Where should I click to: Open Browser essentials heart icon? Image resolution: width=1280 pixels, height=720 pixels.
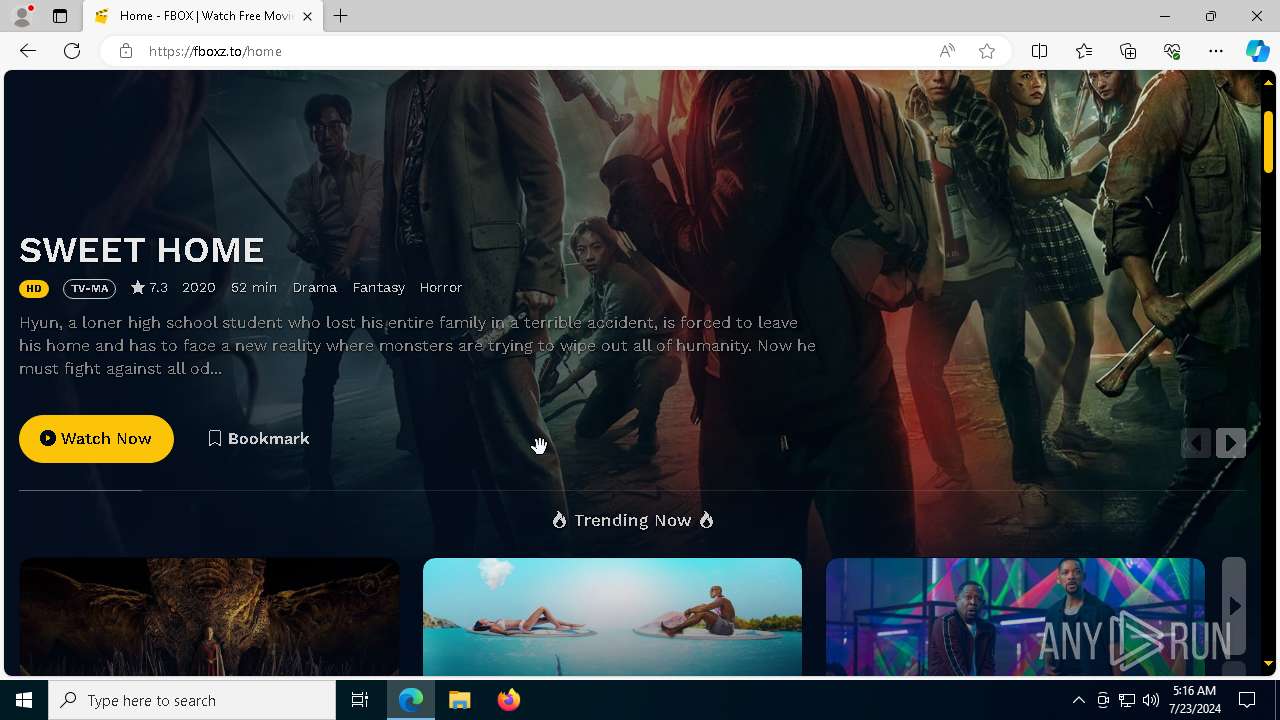(x=1172, y=51)
